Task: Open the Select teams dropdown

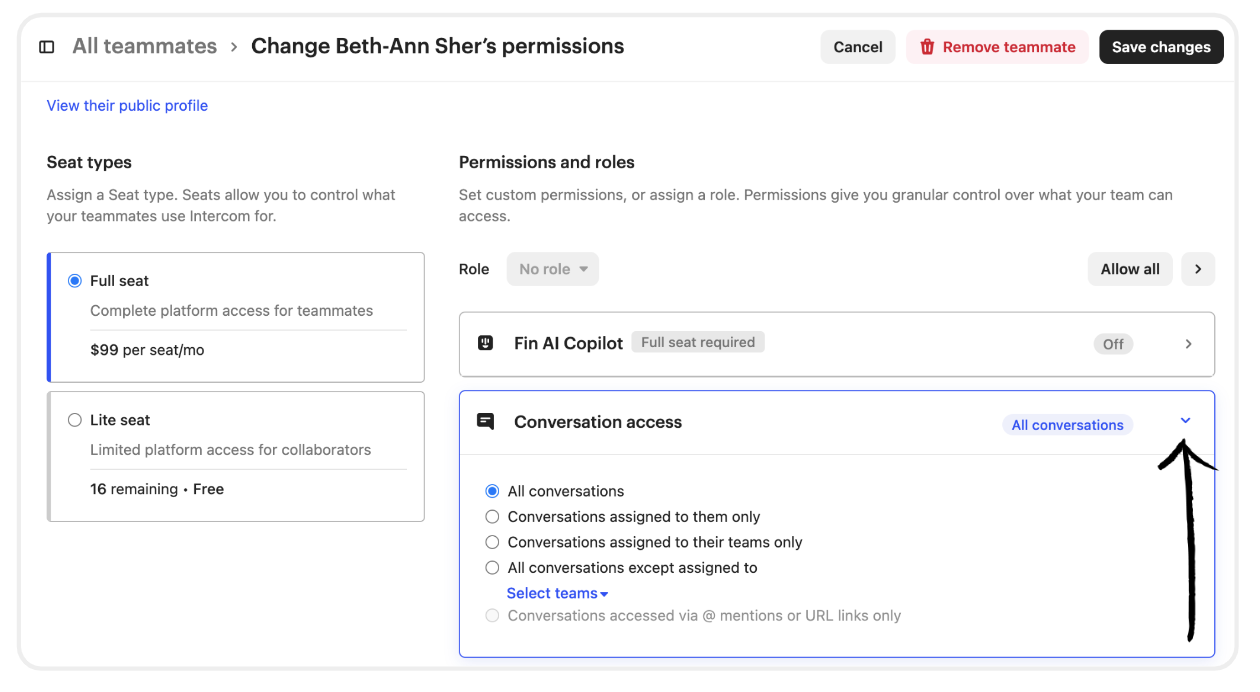Action: [557, 593]
